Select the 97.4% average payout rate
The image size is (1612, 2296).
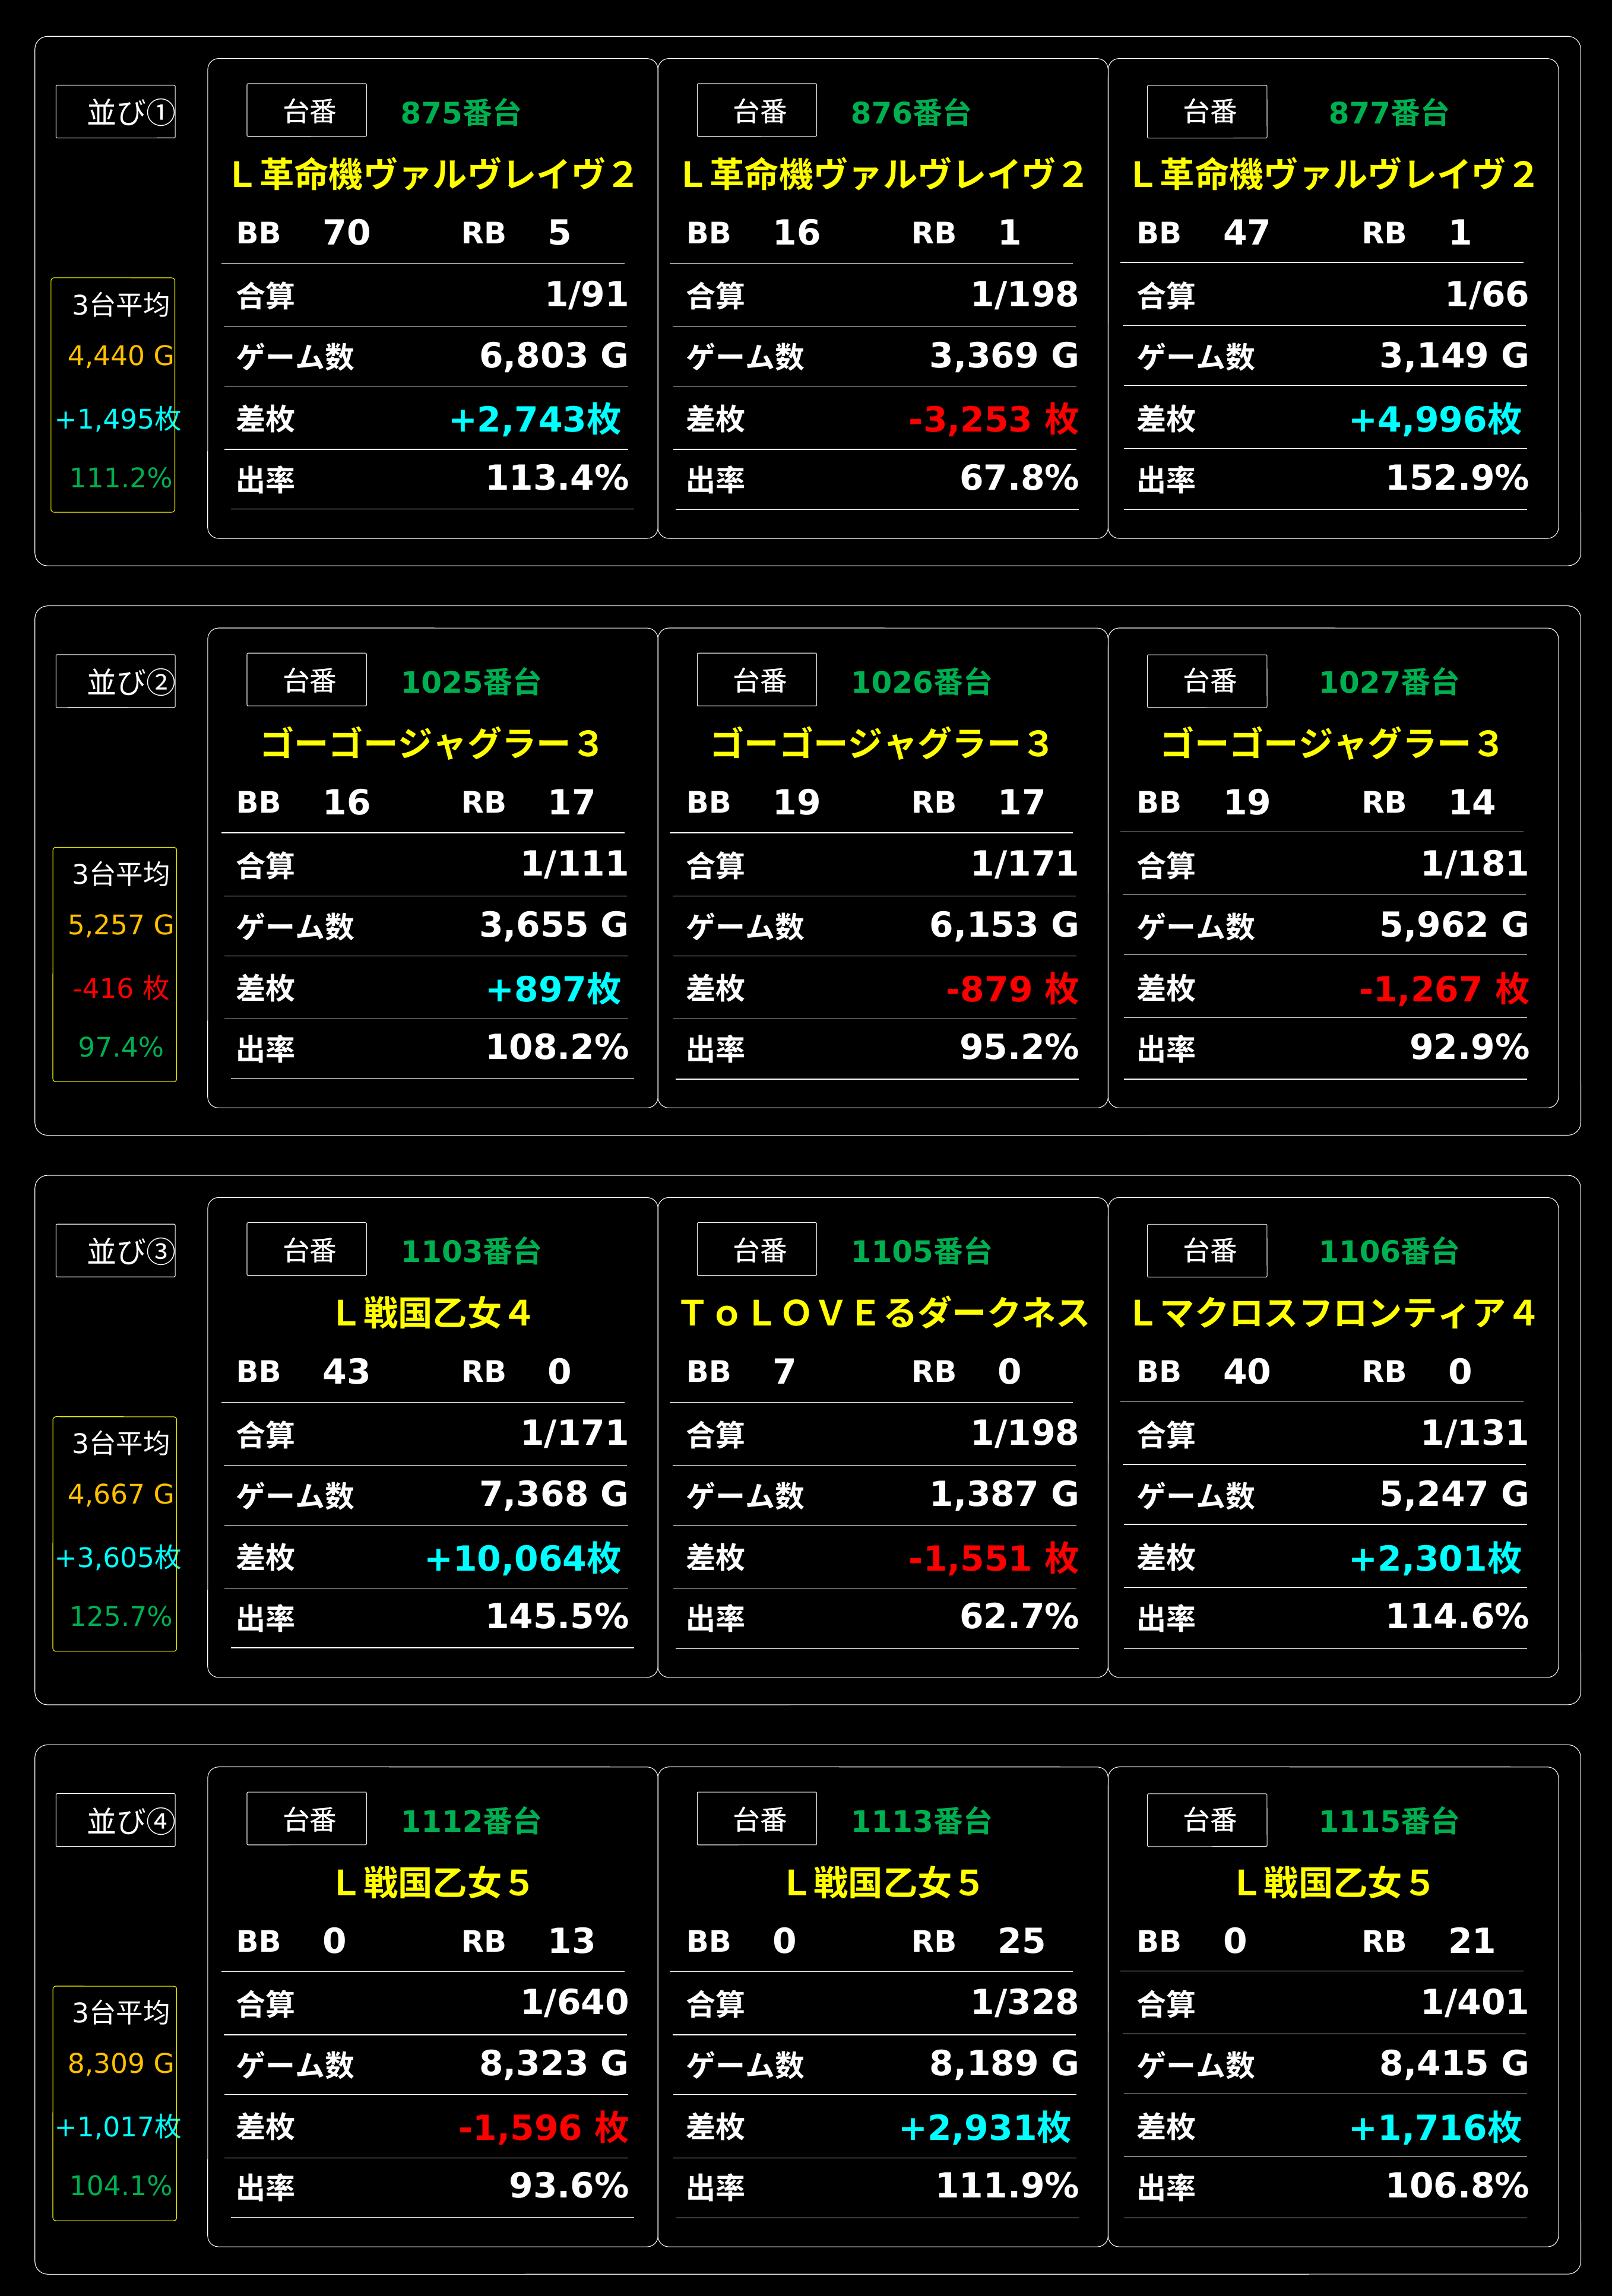coord(120,1047)
